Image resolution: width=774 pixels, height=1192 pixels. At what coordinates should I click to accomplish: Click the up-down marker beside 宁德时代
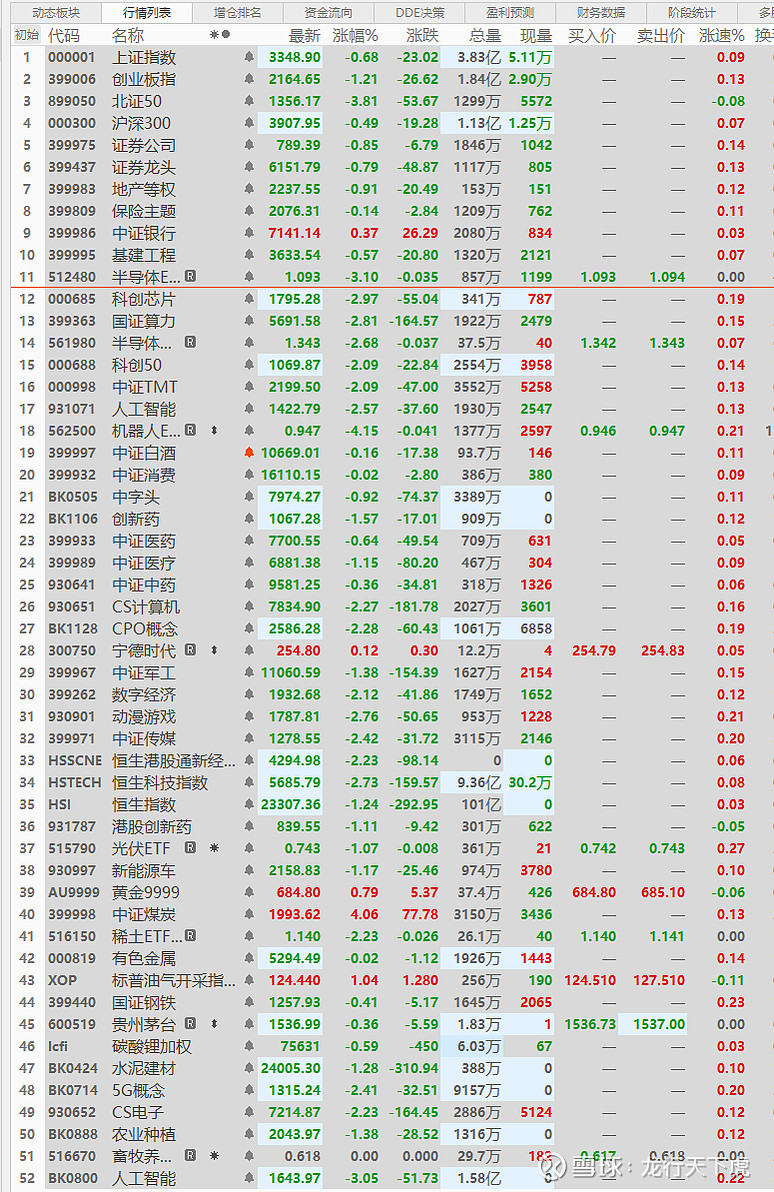214,650
